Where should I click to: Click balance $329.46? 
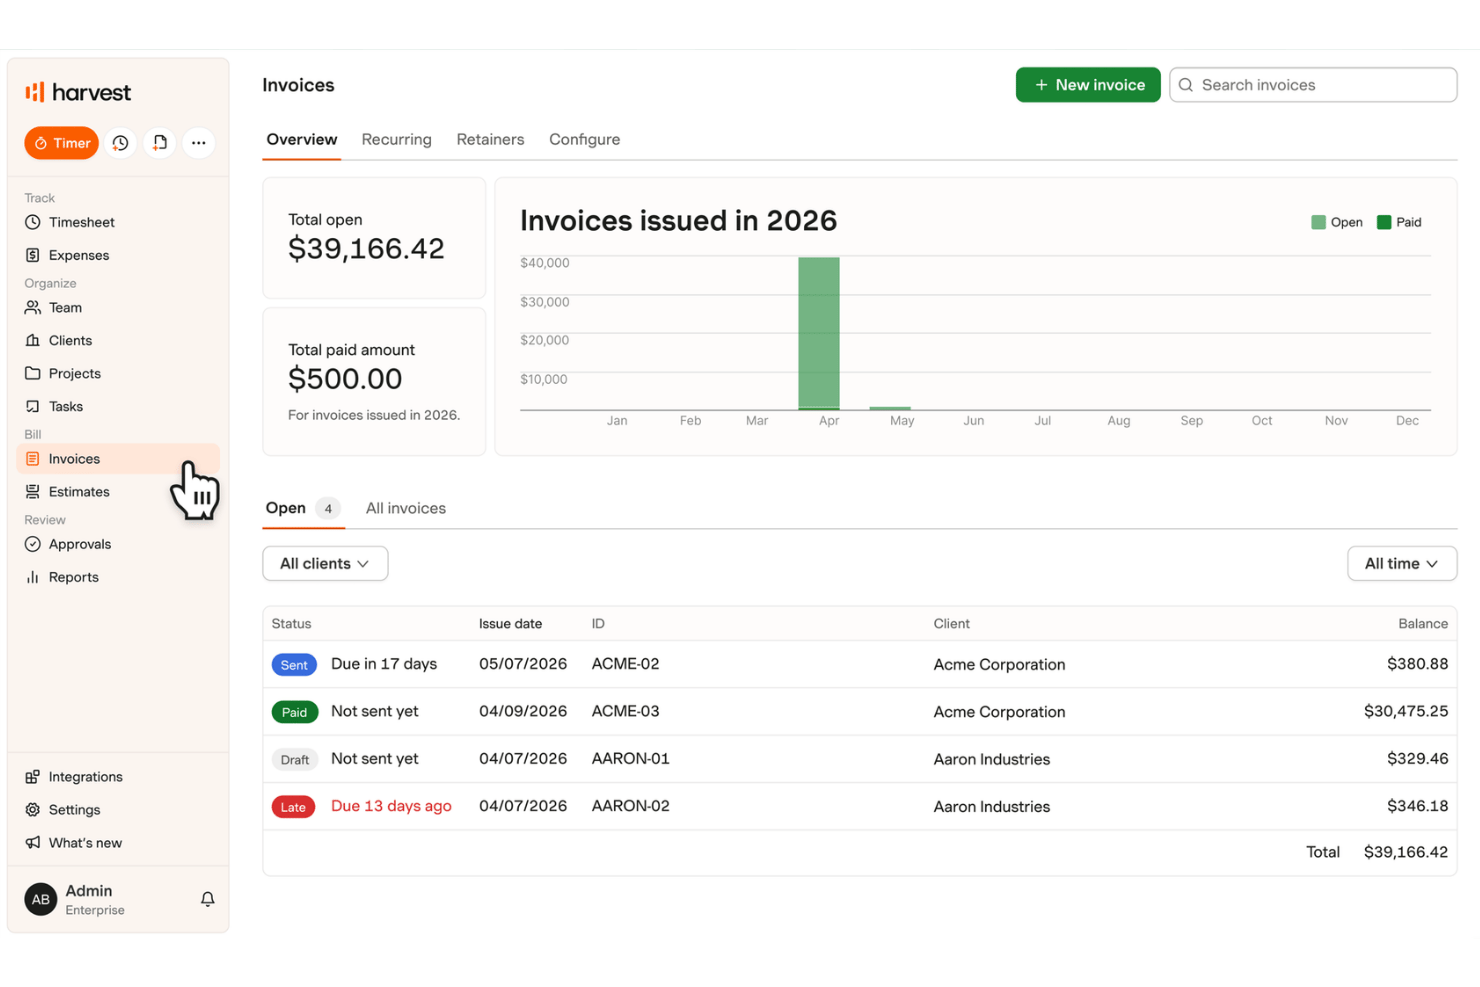pyautogui.click(x=1417, y=759)
